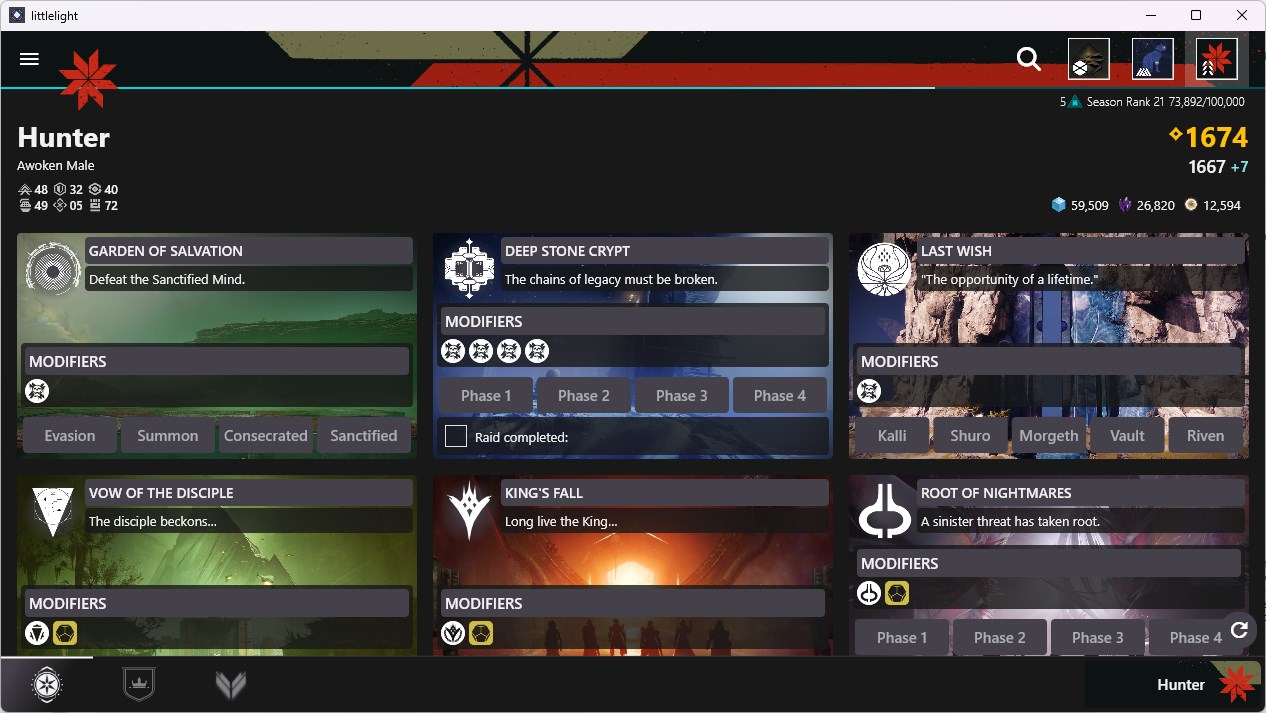This screenshot has height=713, width=1266.
Task: Click the Deep Stone Crypt raid icon
Action: click(469, 268)
